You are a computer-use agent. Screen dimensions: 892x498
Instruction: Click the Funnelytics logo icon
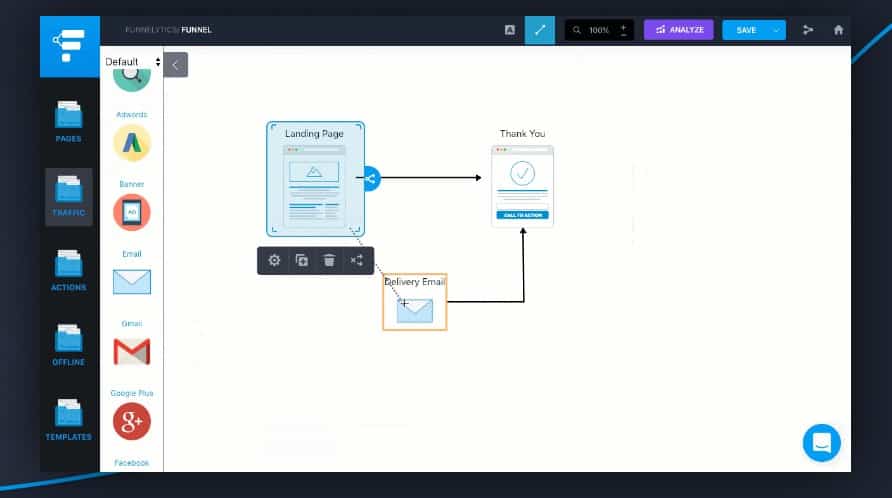69,46
